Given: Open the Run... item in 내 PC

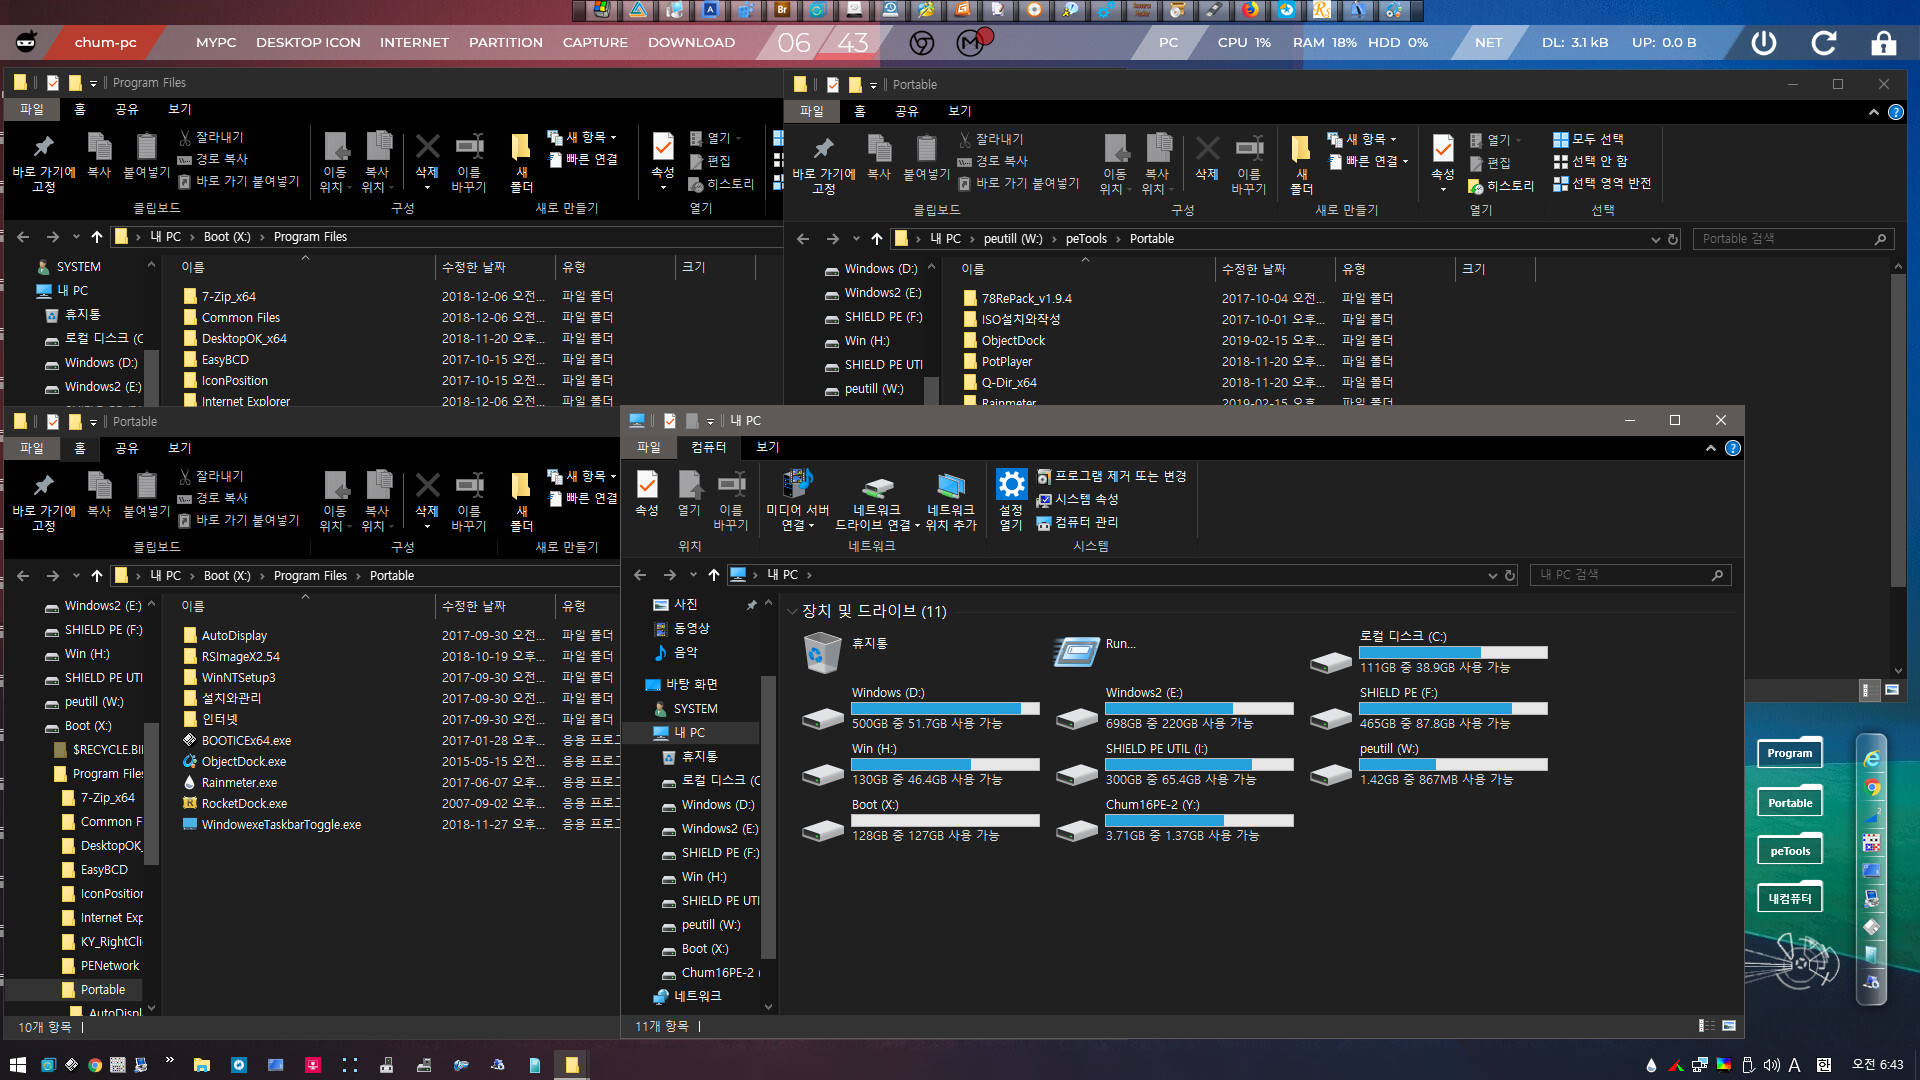Looking at the screenshot, I should tap(1077, 652).
